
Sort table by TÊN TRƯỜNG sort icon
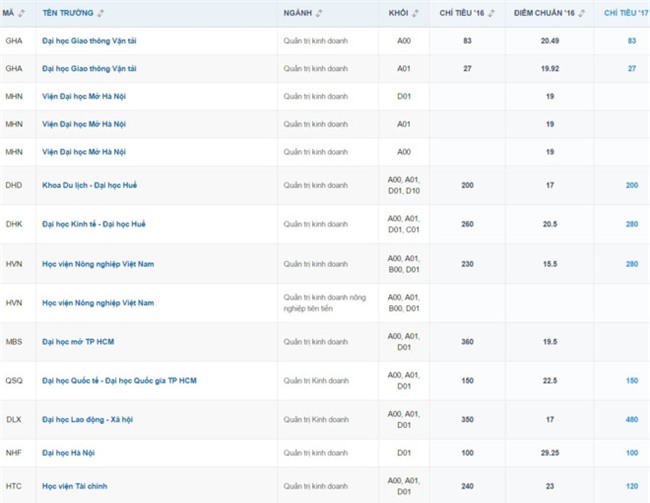click(100, 12)
